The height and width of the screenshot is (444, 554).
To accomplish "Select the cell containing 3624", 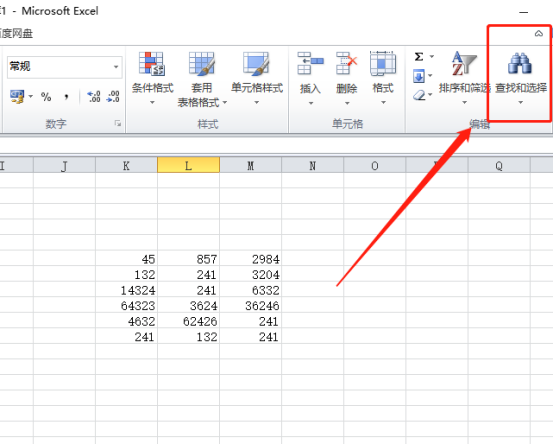I will (x=188, y=306).
